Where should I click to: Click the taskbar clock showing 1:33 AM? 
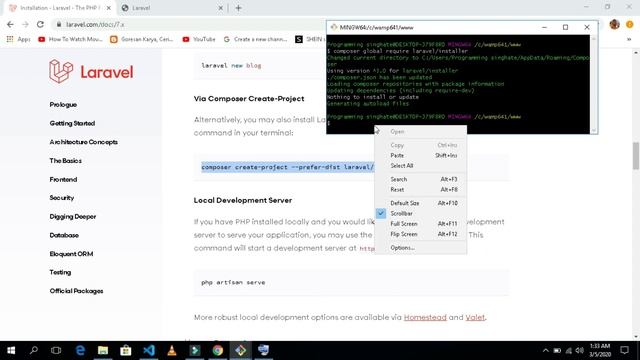point(600,350)
